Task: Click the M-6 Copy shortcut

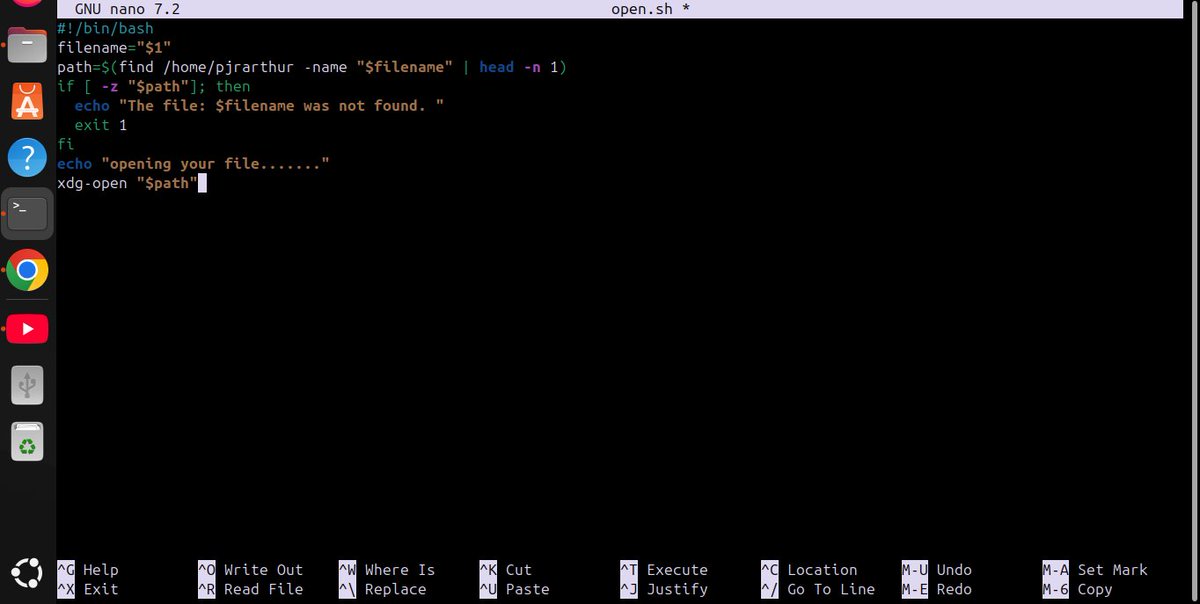Action: pos(1077,589)
